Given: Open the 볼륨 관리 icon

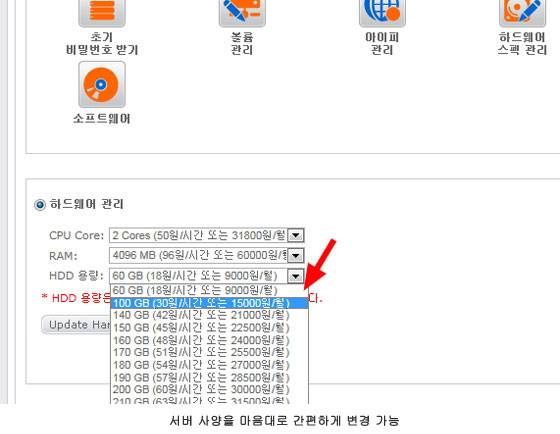Looking at the screenshot, I should tap(242, 13).
